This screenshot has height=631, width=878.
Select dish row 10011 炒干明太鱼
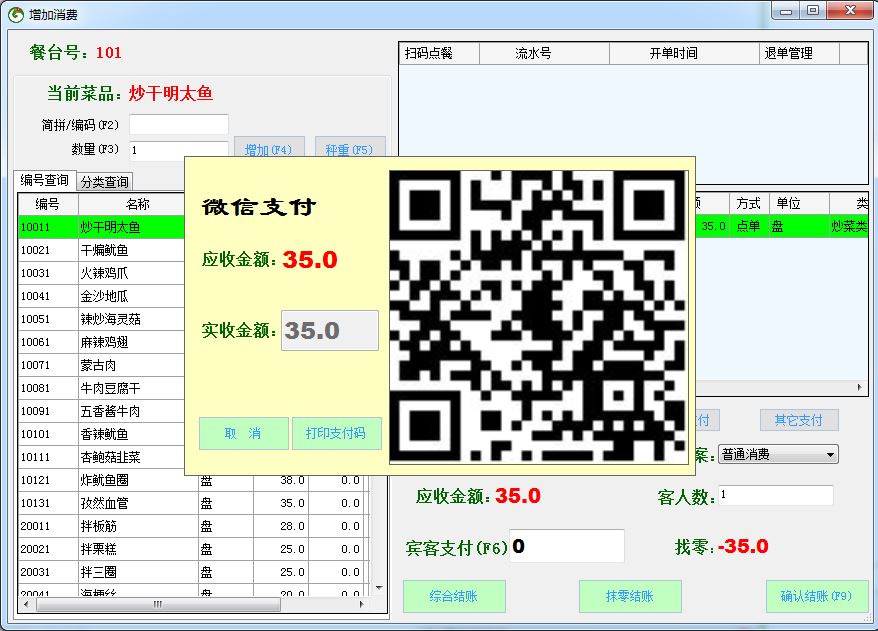[102, 227]
